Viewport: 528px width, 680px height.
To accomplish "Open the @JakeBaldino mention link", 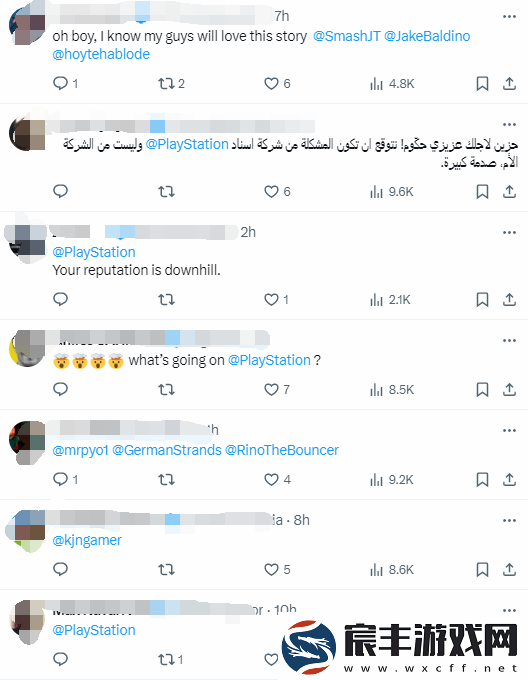I will pyautogui.click(x=427, y=36).
